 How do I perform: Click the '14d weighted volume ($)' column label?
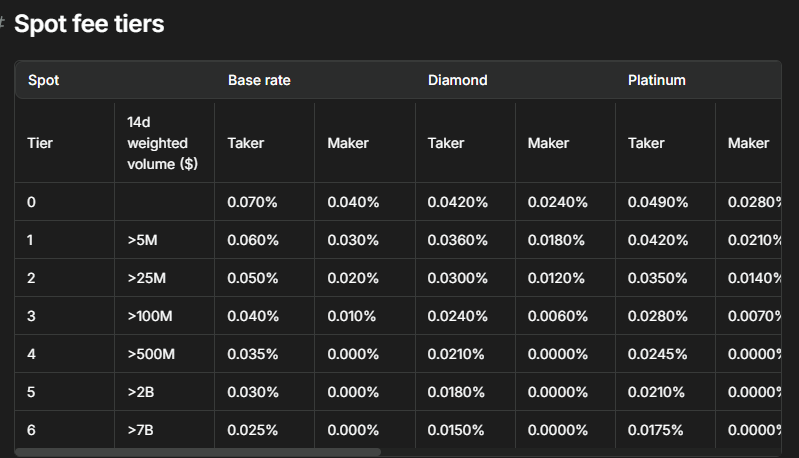(x=163, y=143)
